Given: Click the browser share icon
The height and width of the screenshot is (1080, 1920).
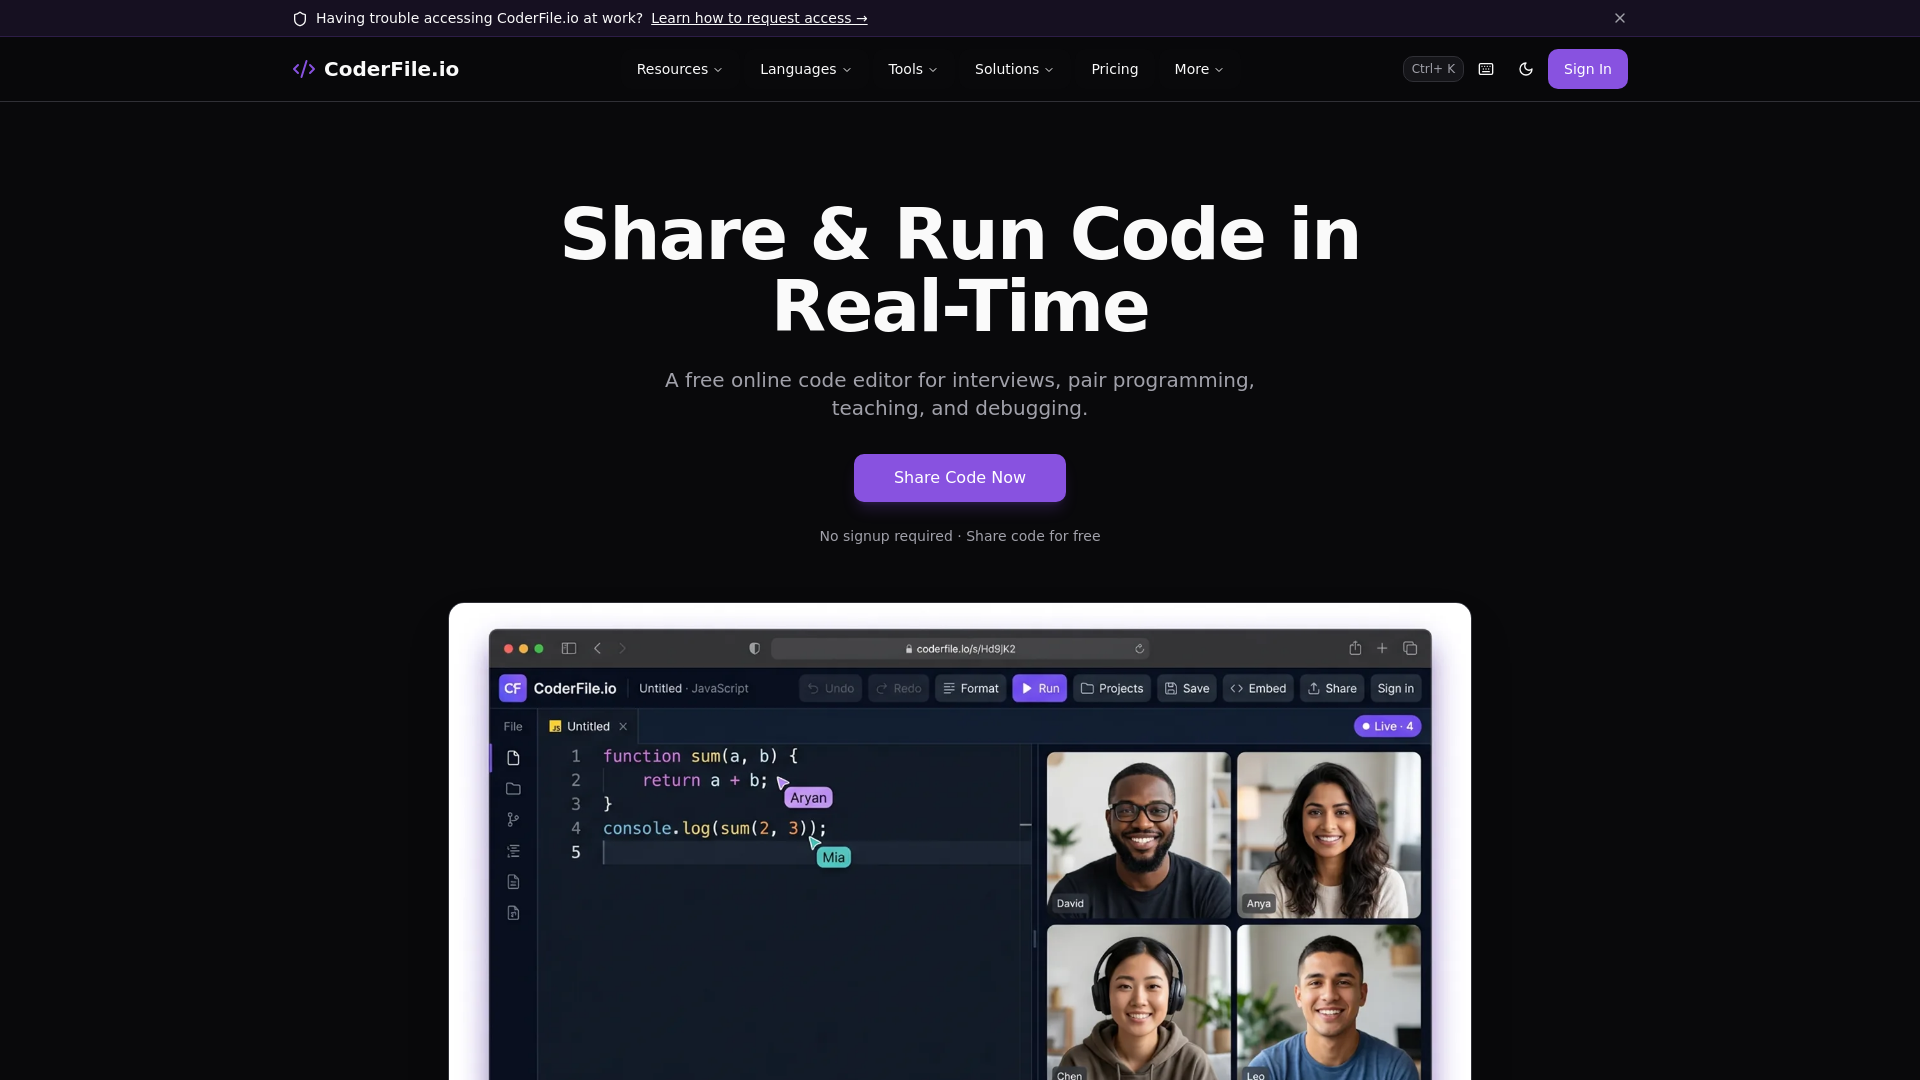Looking at the screenshot, I should [x=1355, y=648].
